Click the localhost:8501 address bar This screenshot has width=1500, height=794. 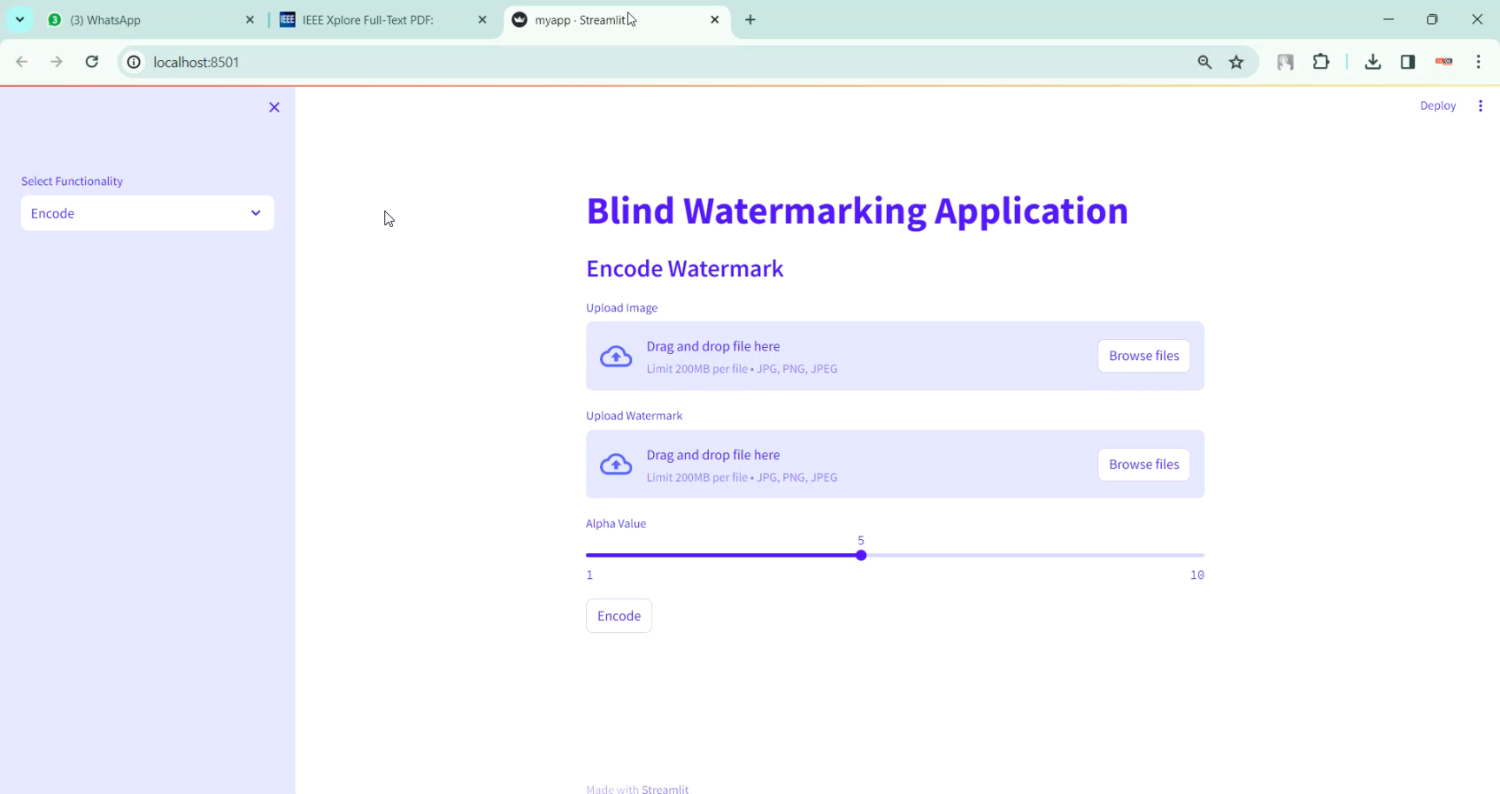[x=600, y=62]
